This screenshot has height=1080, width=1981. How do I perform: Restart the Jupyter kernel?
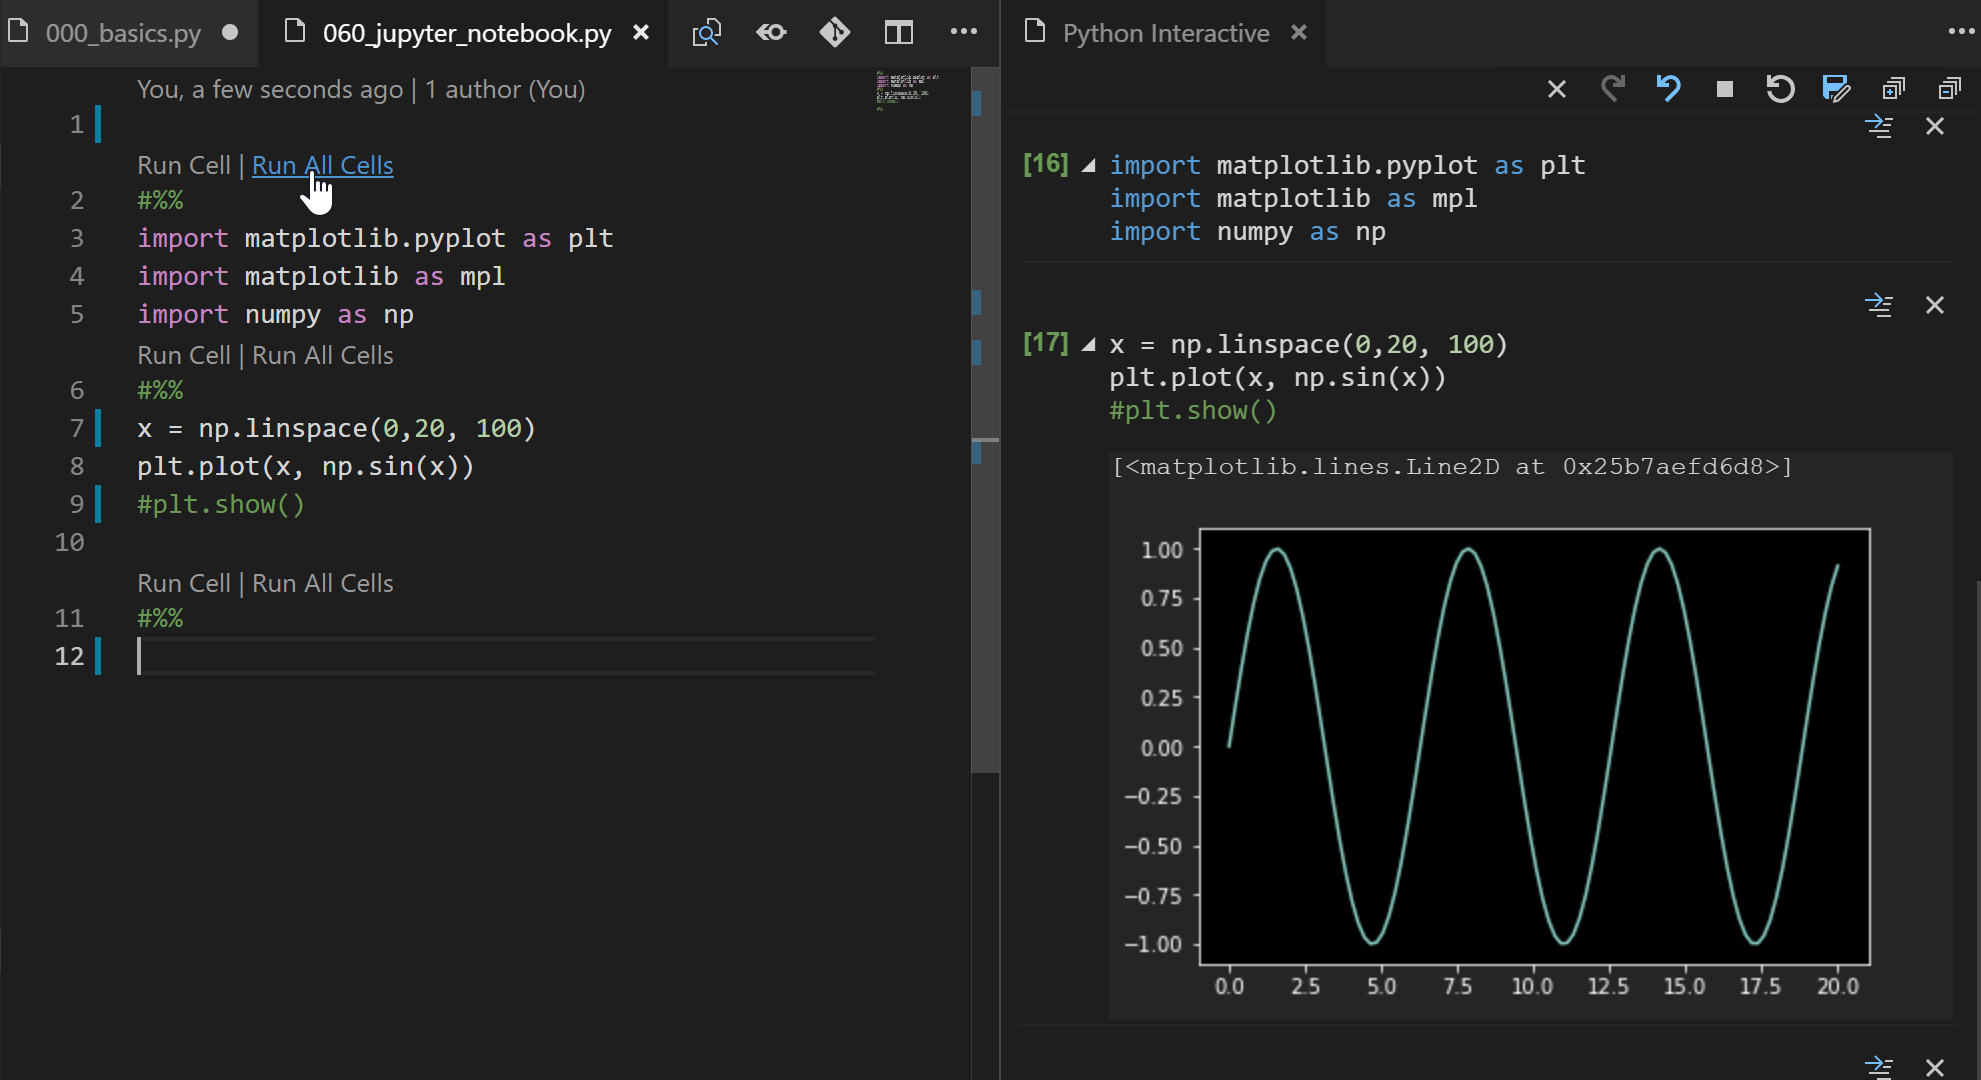(x=1779, y=89)
